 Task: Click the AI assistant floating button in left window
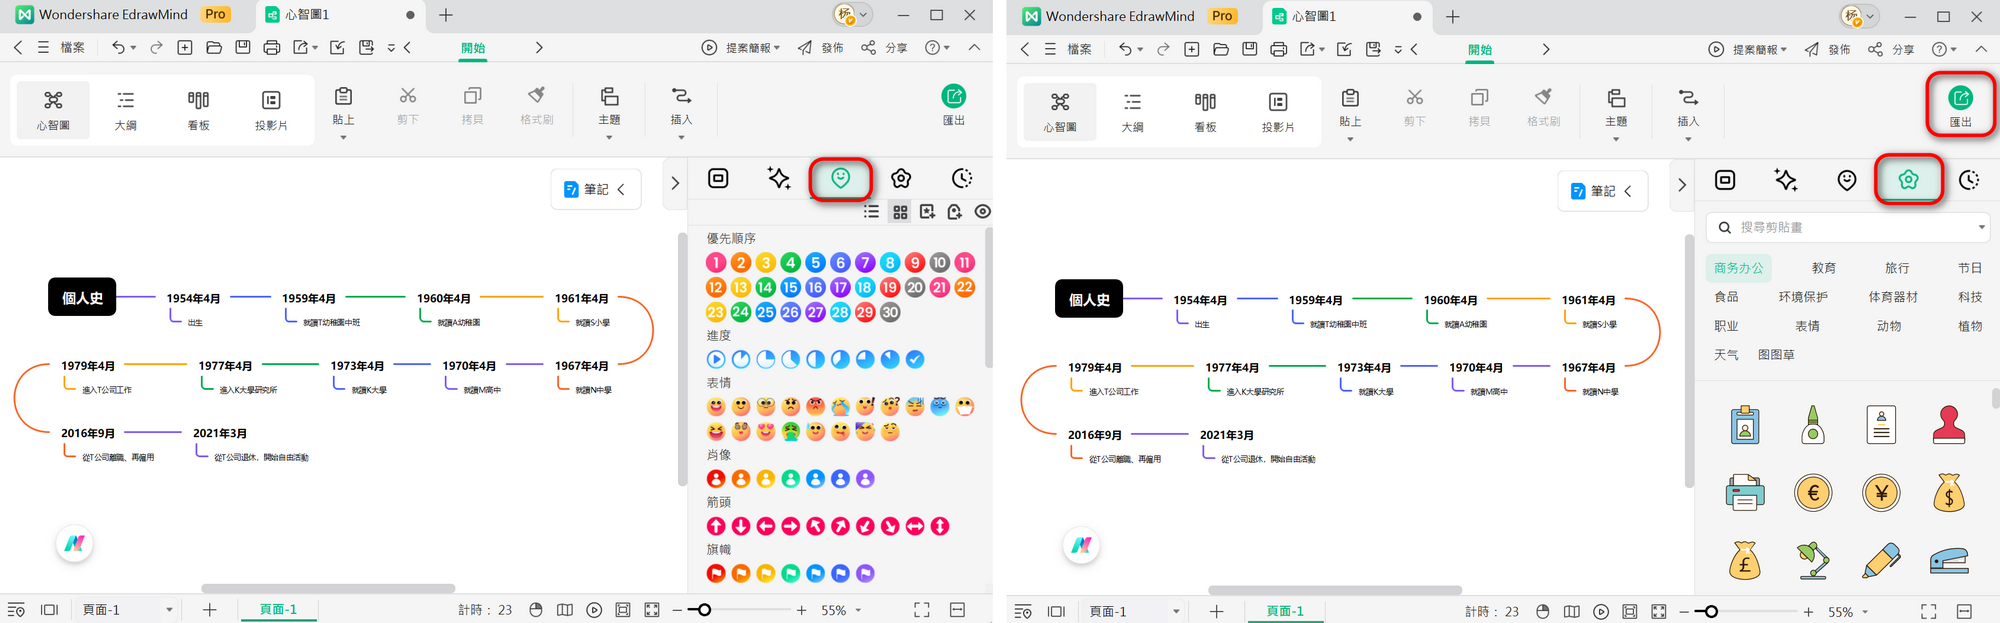[75, 544]
